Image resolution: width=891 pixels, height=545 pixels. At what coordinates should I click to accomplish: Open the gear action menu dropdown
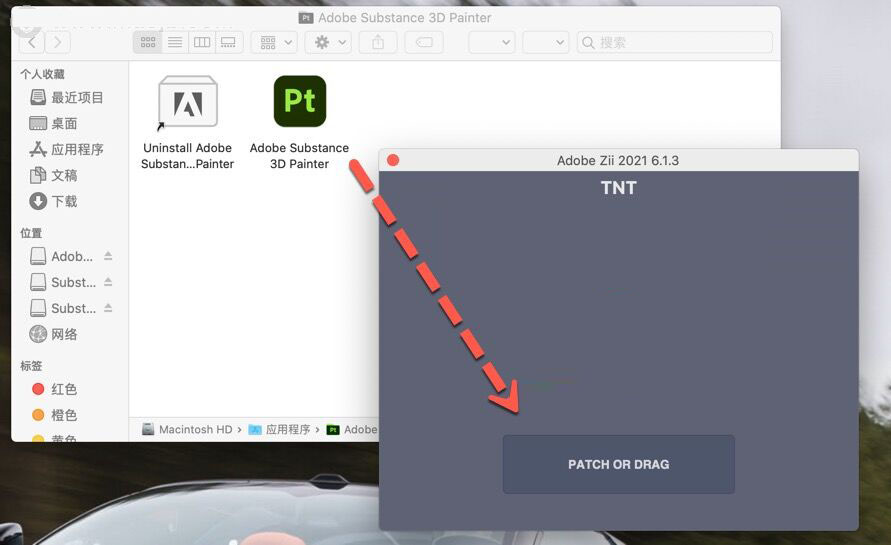[330, 42]
